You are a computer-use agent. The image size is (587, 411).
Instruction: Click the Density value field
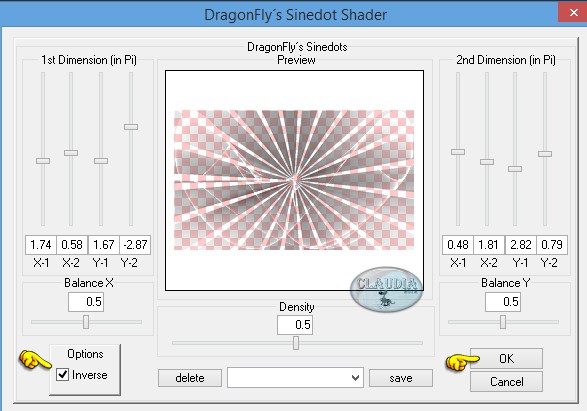[x=295, y=325]
